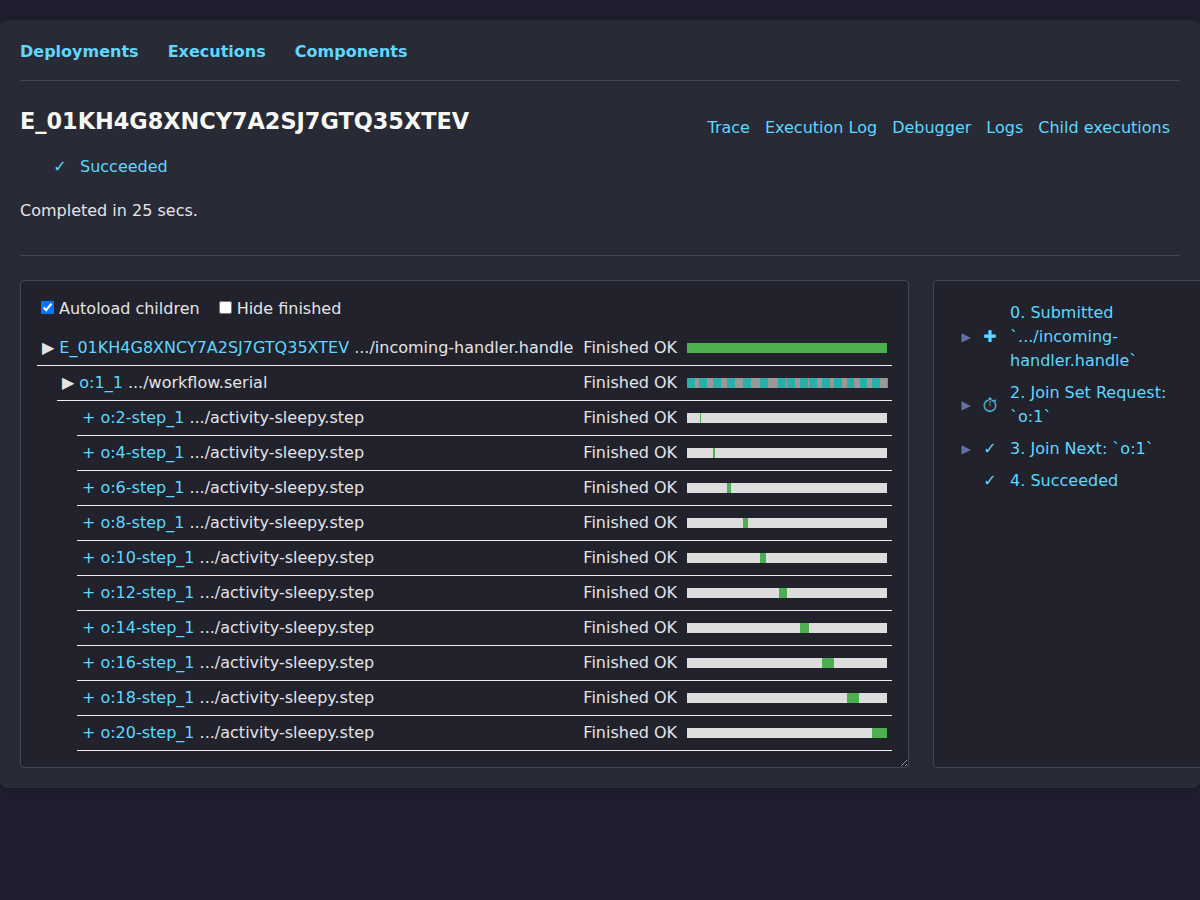Open the Executions navigation tab

coord(216,51)
